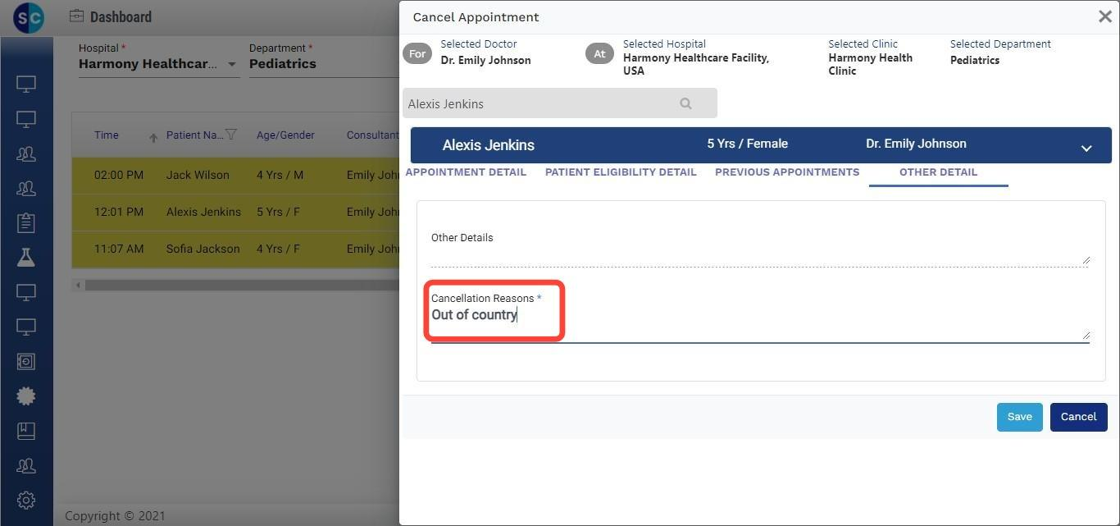The image size is (1120, 526).
Task: Click the Alexis Jenkins patient search field
Action: tap(560, 104)
